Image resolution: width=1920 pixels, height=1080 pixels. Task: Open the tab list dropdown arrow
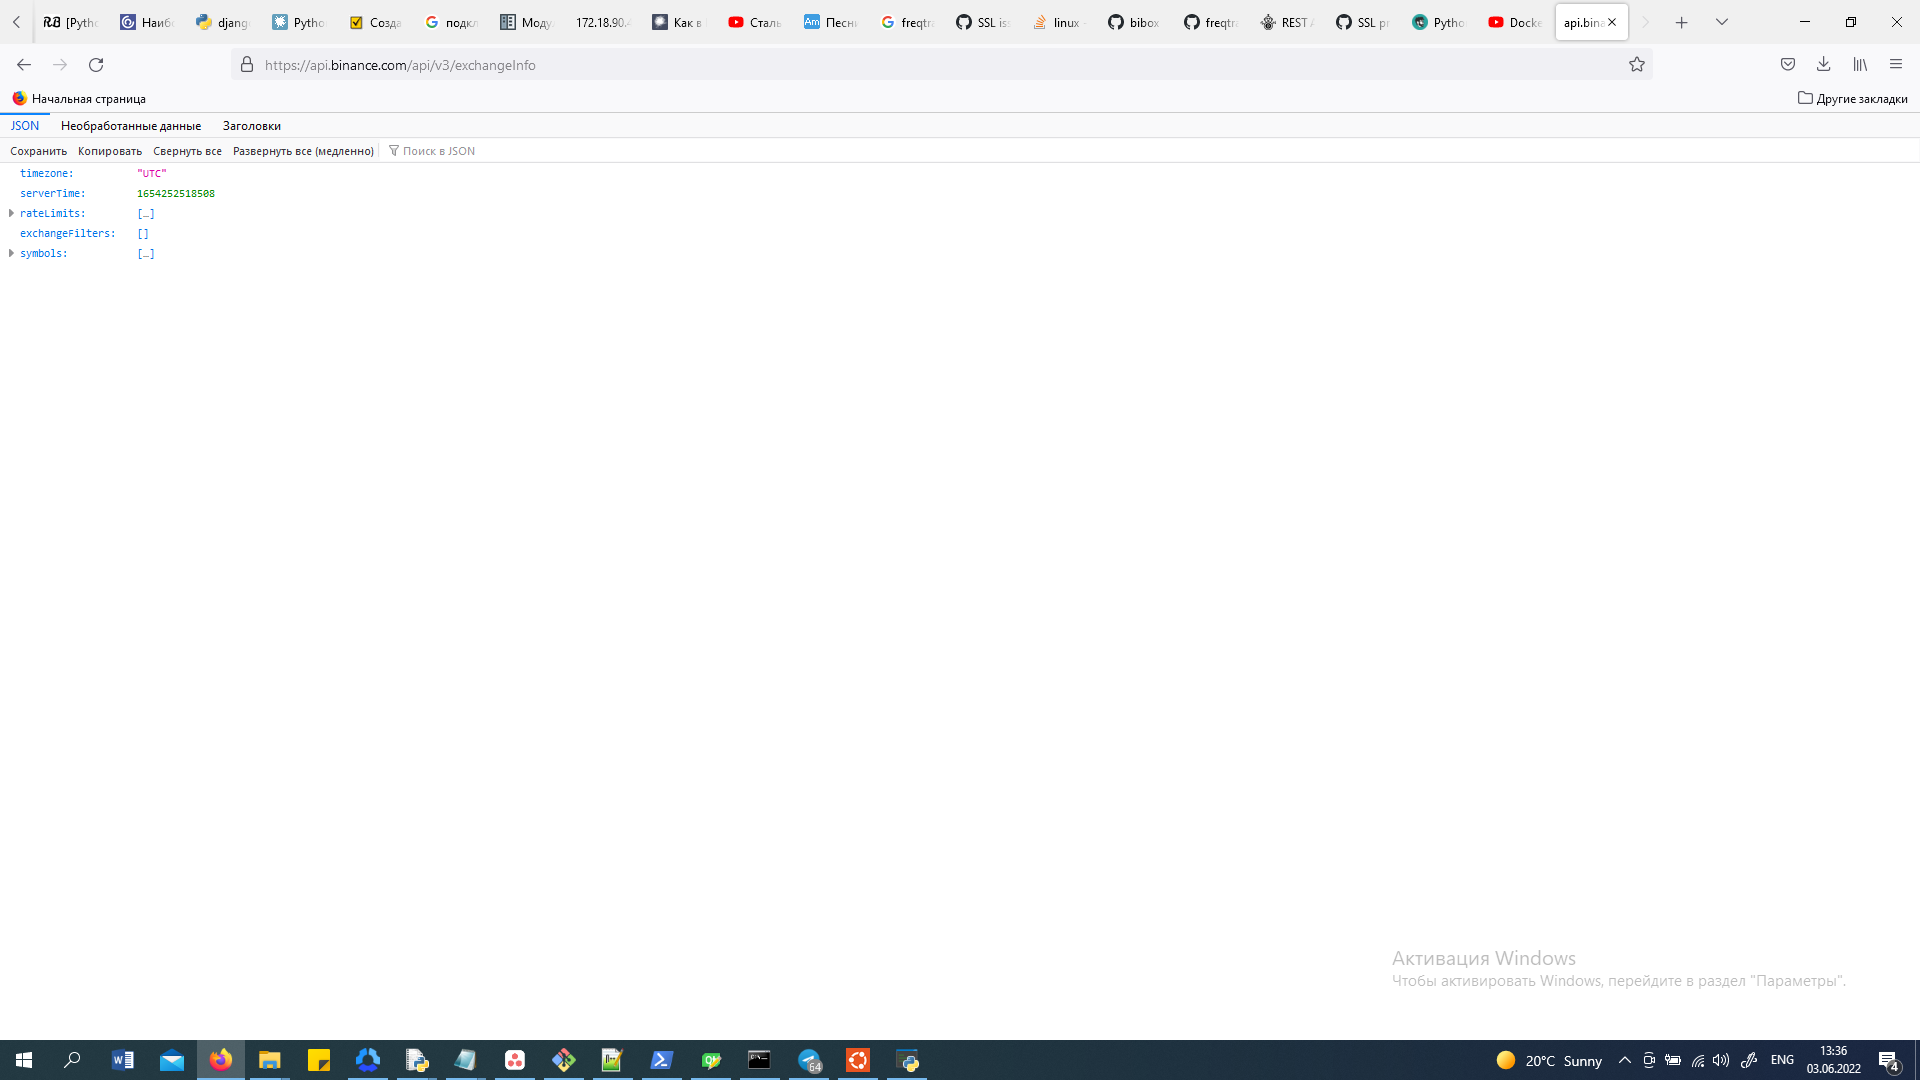(x=1721, y=21)
